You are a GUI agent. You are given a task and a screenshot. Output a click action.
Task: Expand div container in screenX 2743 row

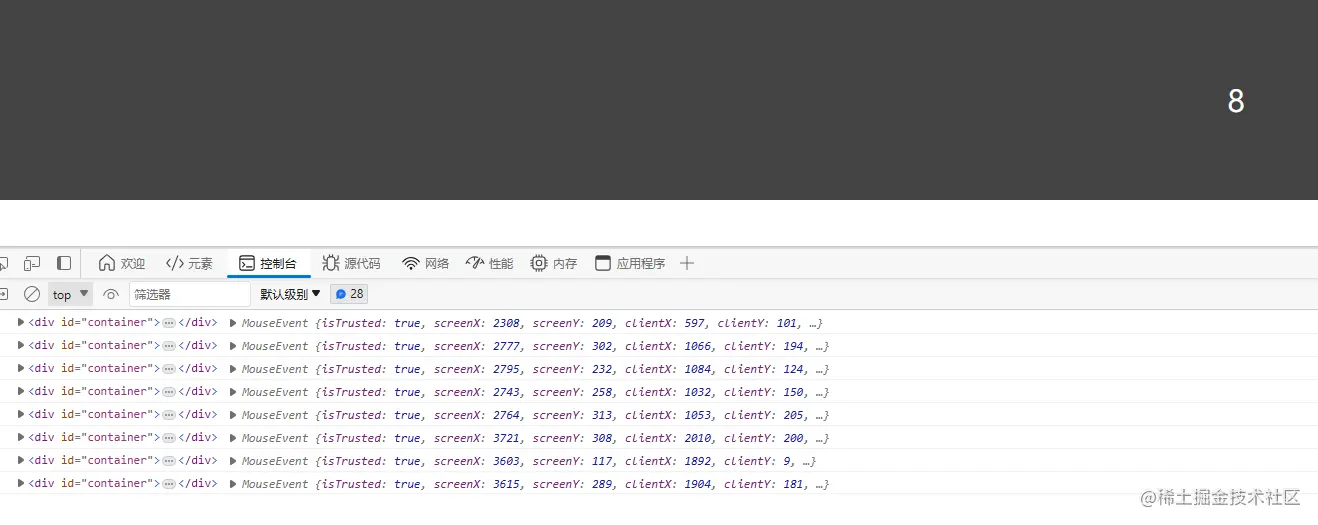pos(21,391)
